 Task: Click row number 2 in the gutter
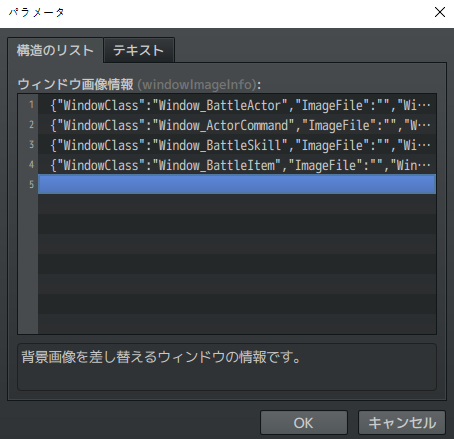[x=31, y=125]
